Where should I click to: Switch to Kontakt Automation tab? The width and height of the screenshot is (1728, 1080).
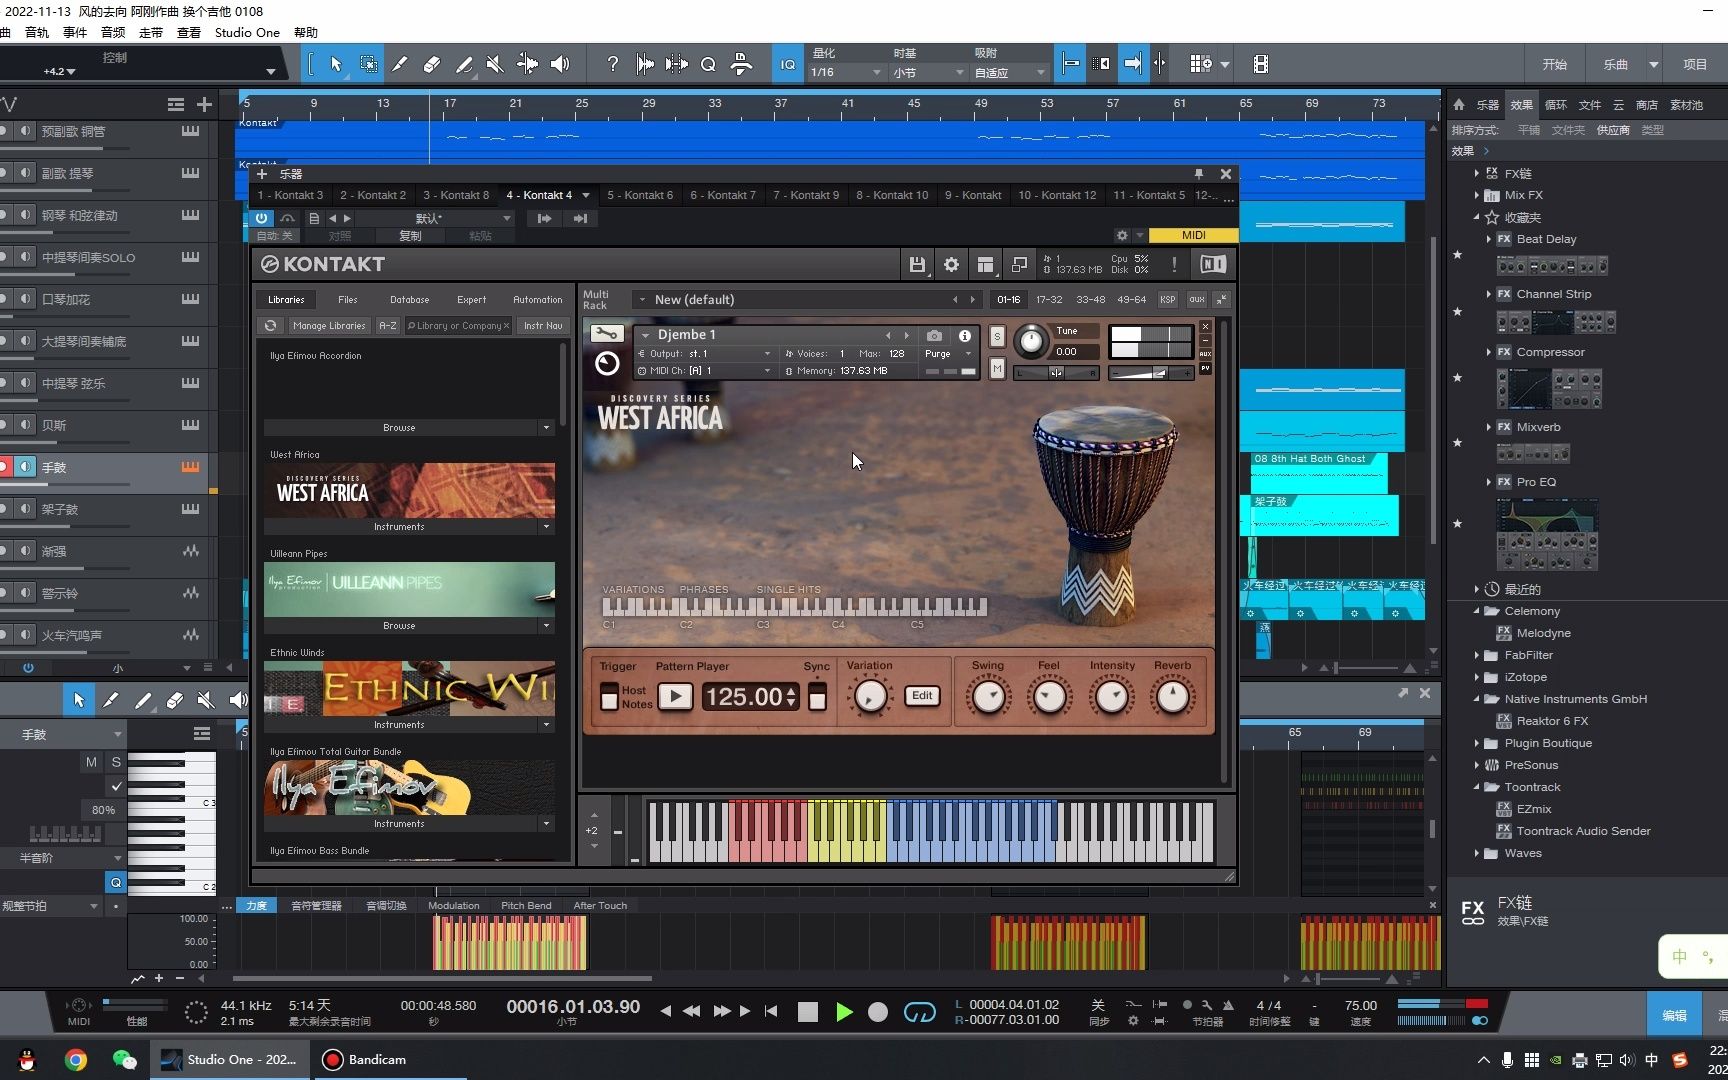[x=537, y=299]
